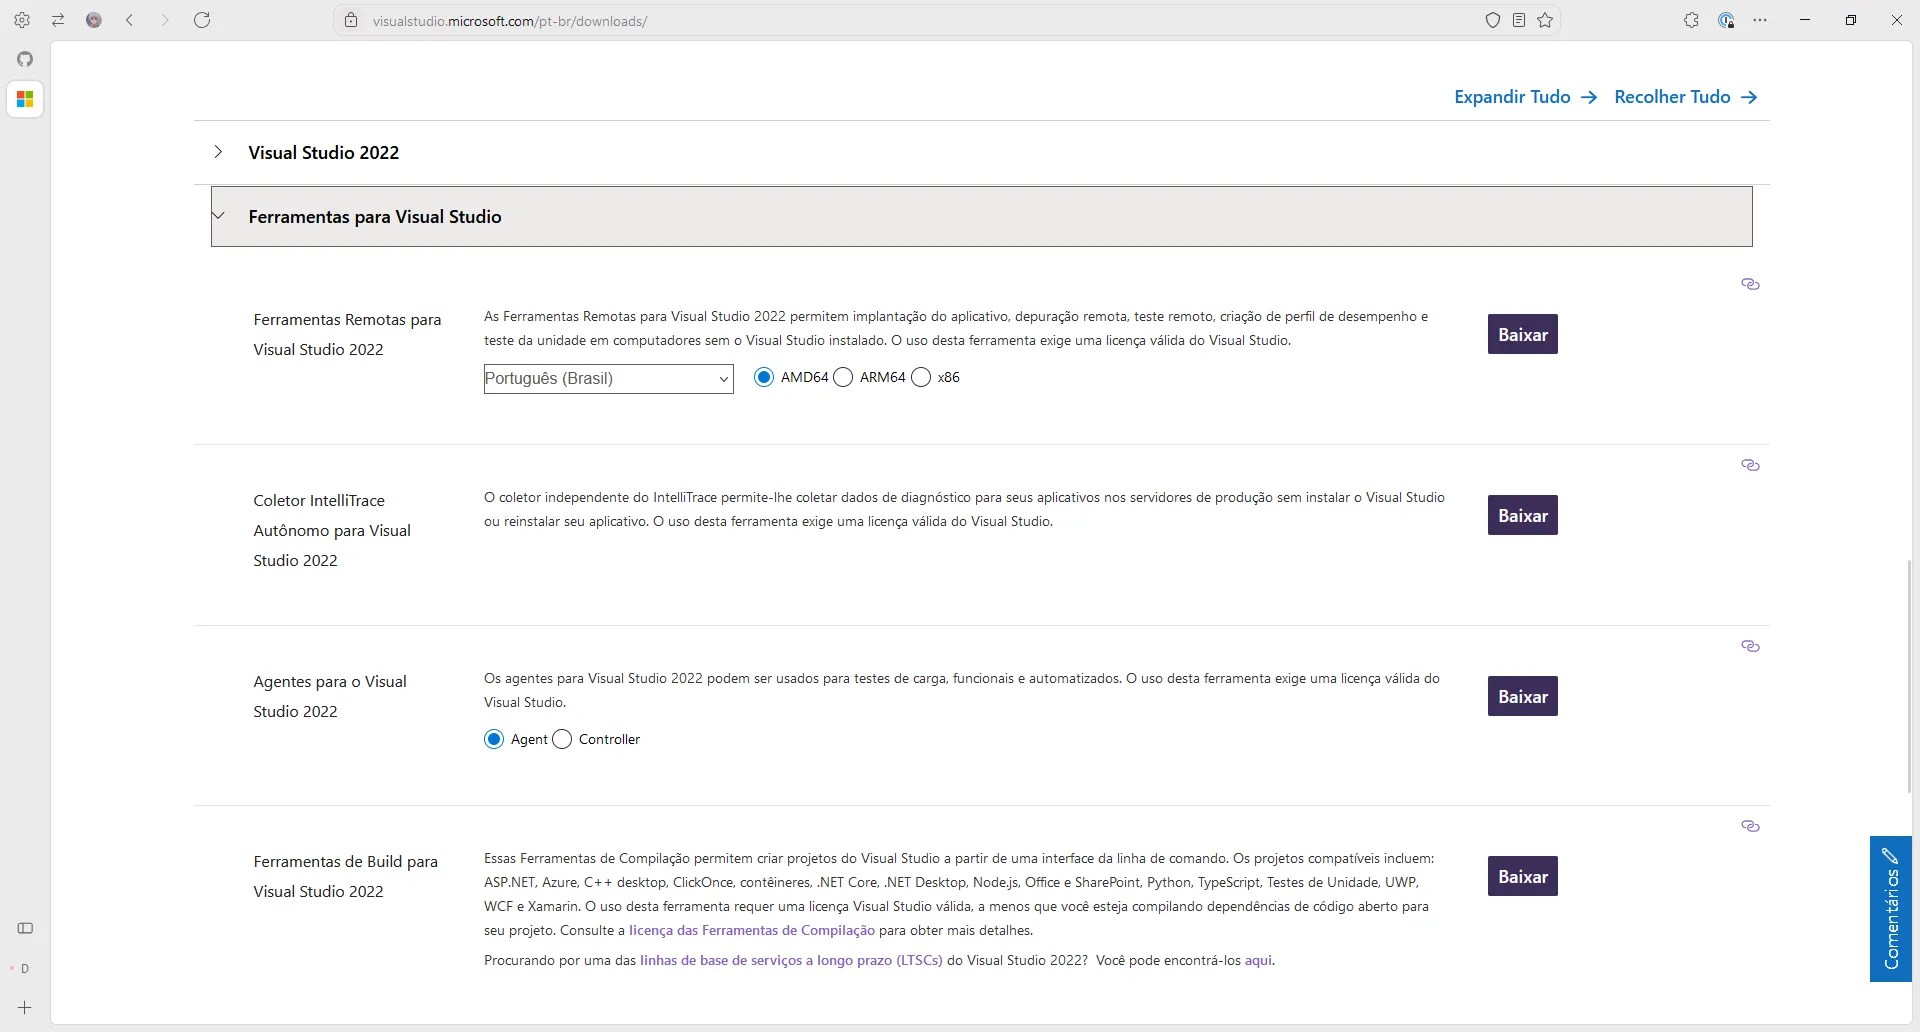
Task: Collapse Ferramentas para Visual Studio section
Action: click(x=982, y=216)
